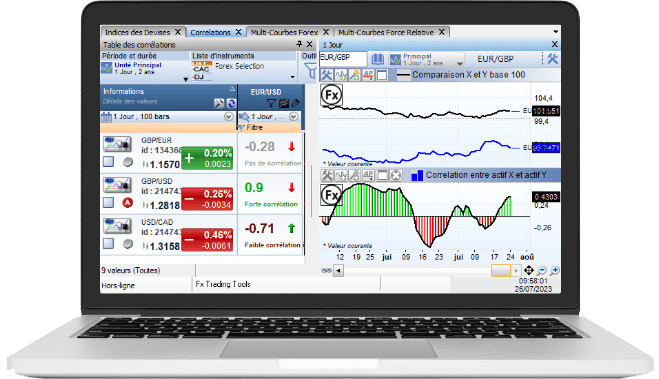659x379 pixels.
Task: Tick the checkbox in the GBP/USD row
Action: [108, 203]
